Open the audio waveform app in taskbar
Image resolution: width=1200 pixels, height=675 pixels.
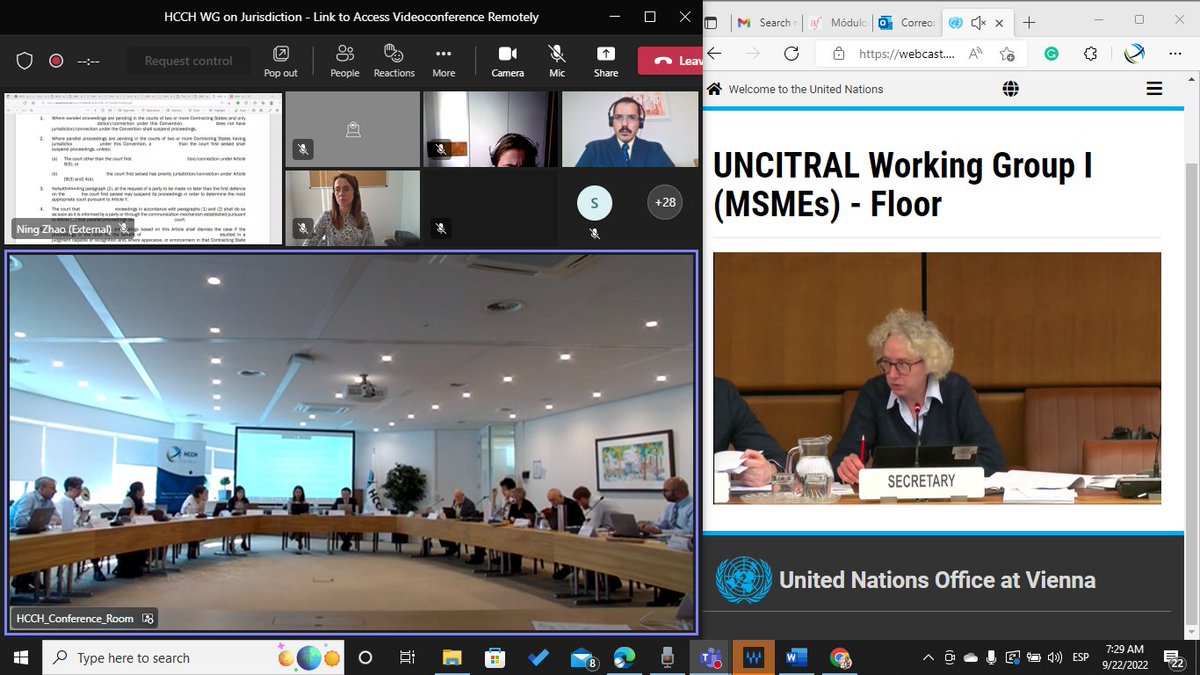[x=753, y=657]
